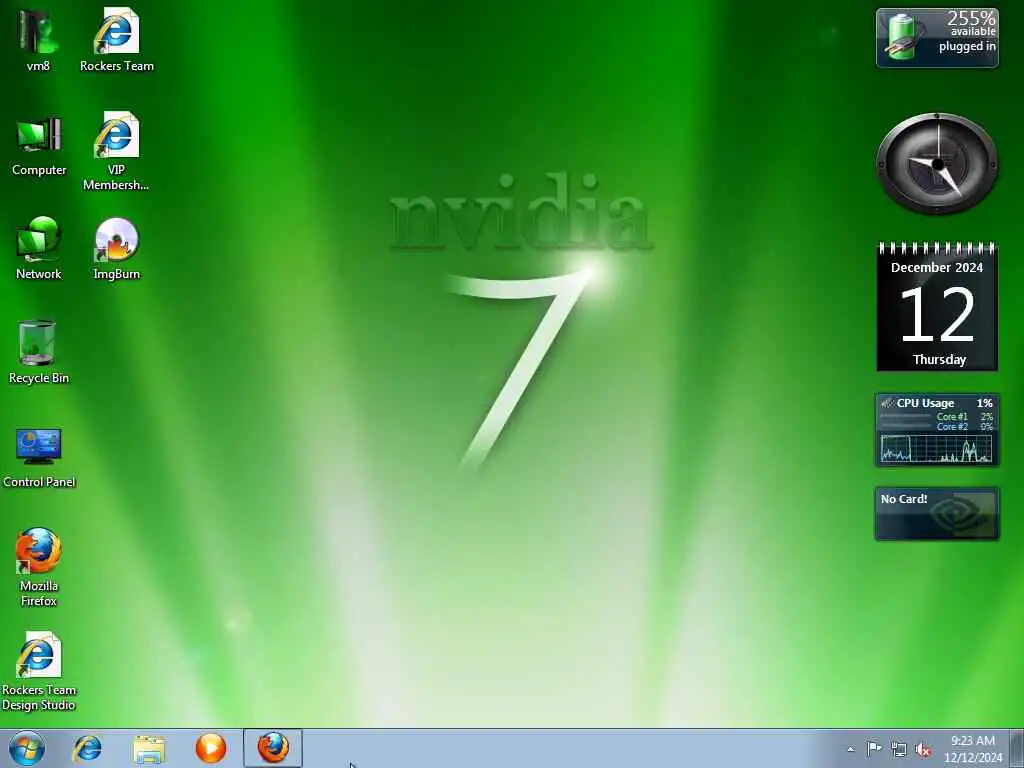
Task: Select the ImgBurn shortcut
Action: (116, 248)
